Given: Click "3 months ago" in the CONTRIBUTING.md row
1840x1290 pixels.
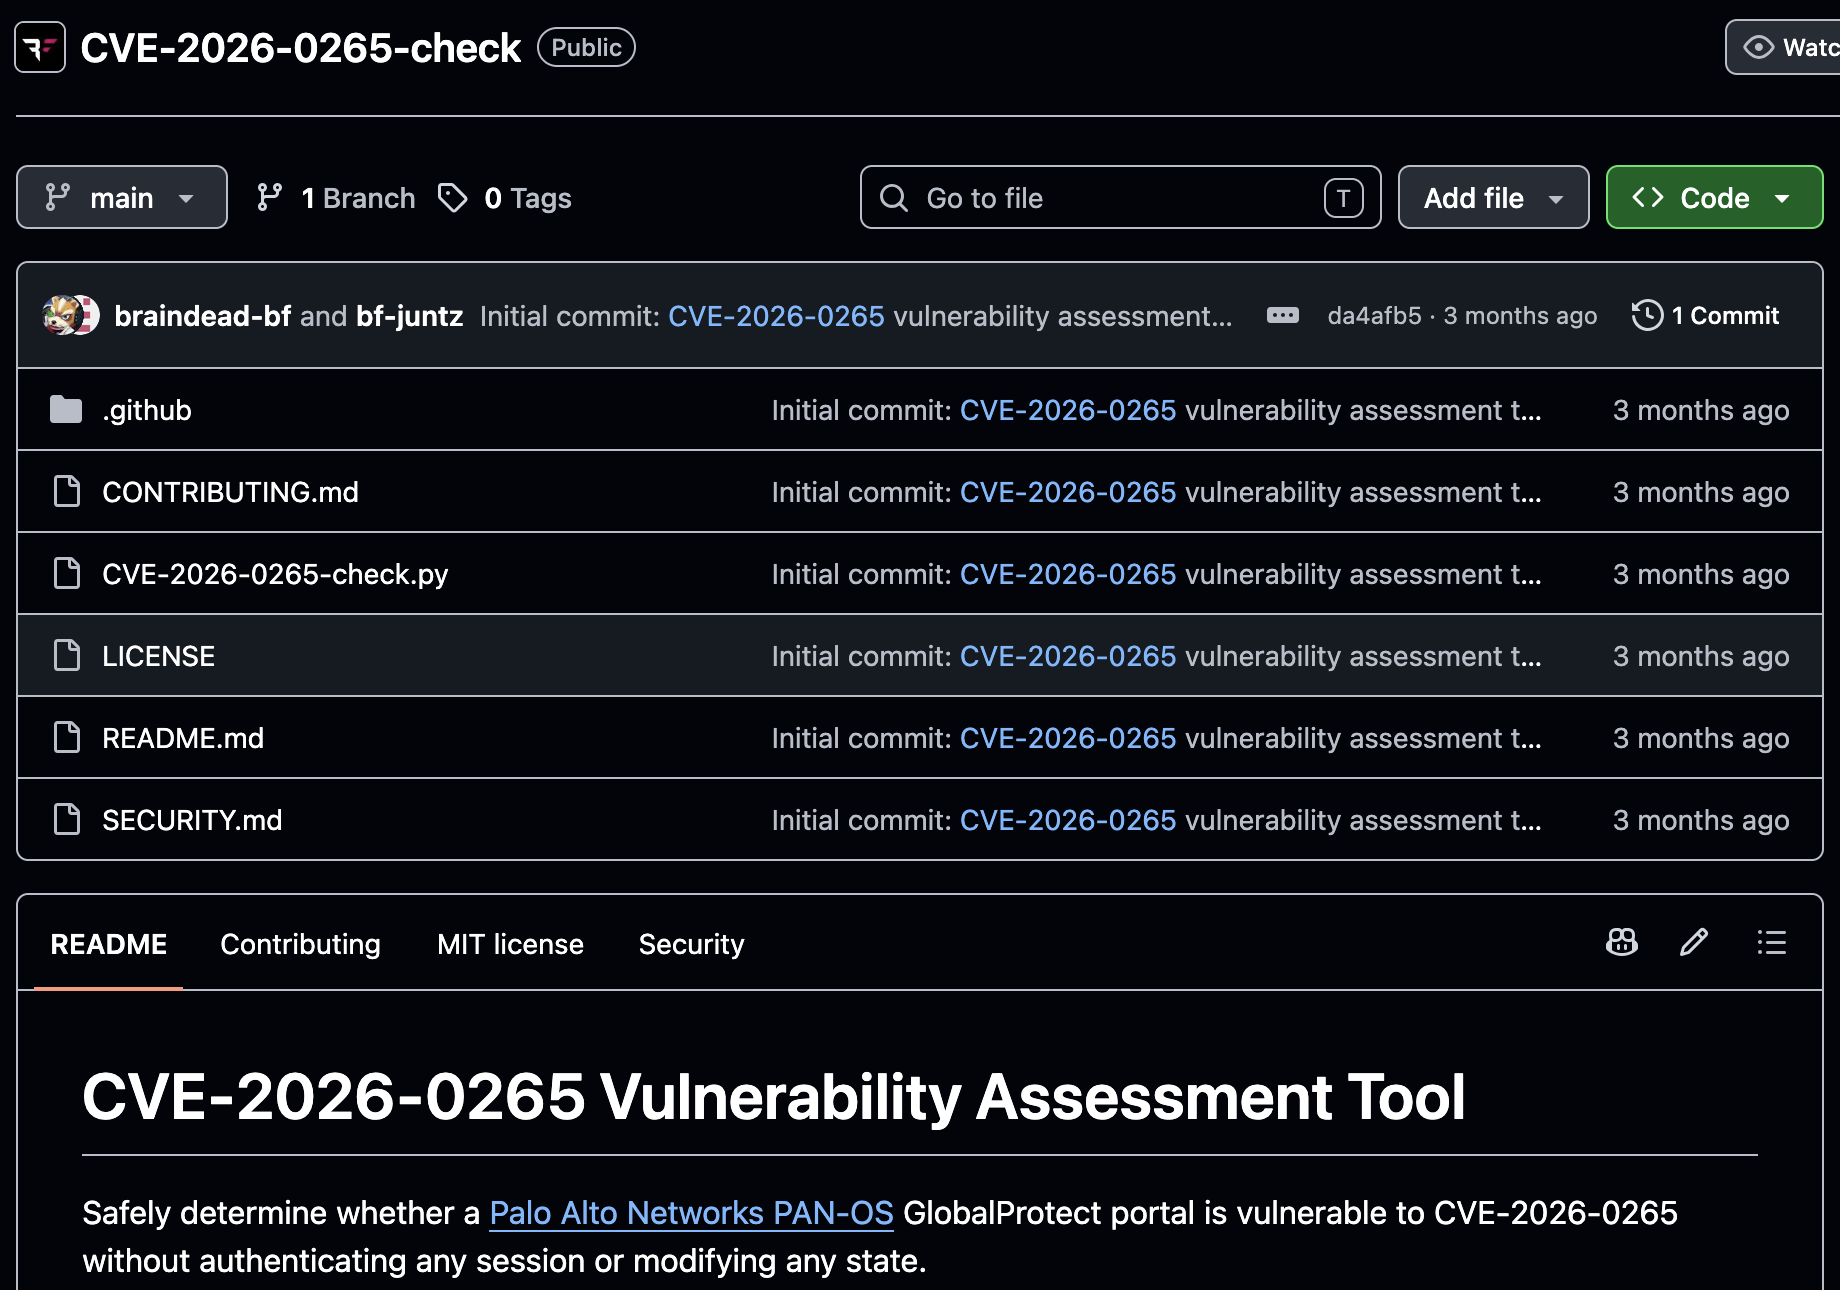Looking at the screenshot, I should click(x=1701, y=492).
